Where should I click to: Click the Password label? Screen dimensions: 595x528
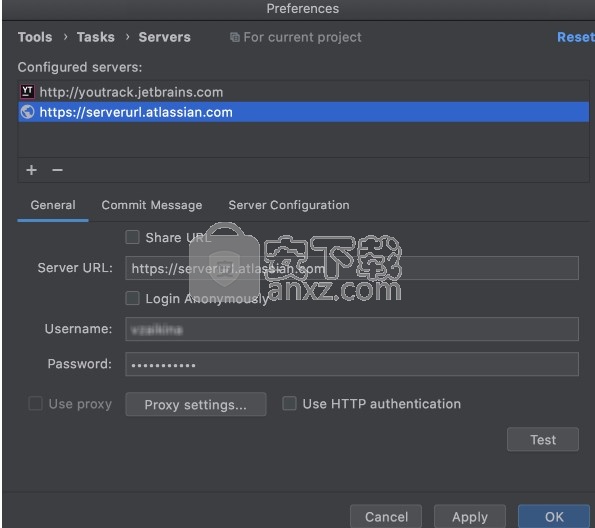point(79,364)
